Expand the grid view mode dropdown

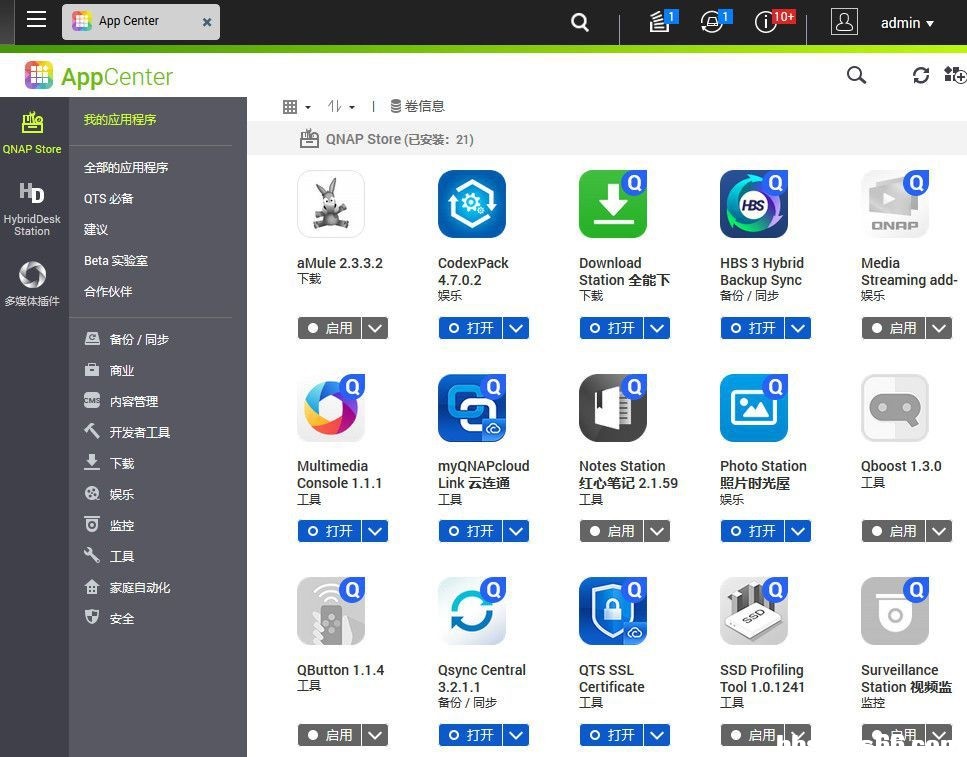click(x=296, y=107)
